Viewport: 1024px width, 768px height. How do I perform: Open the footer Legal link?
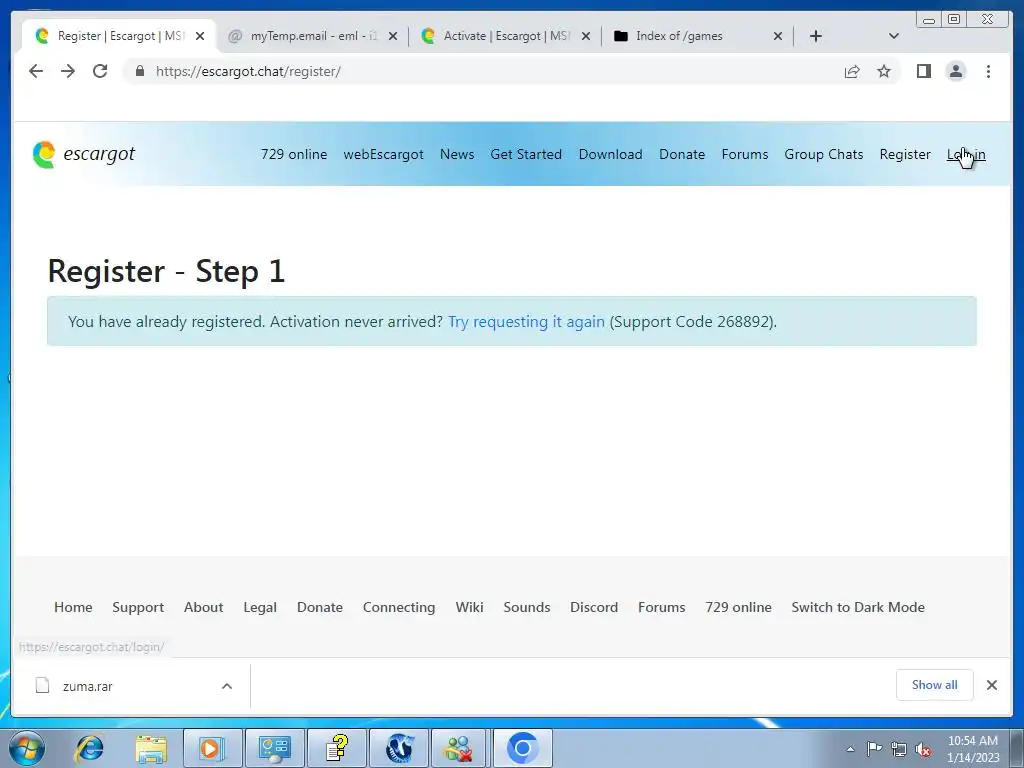tap(260, 607)
